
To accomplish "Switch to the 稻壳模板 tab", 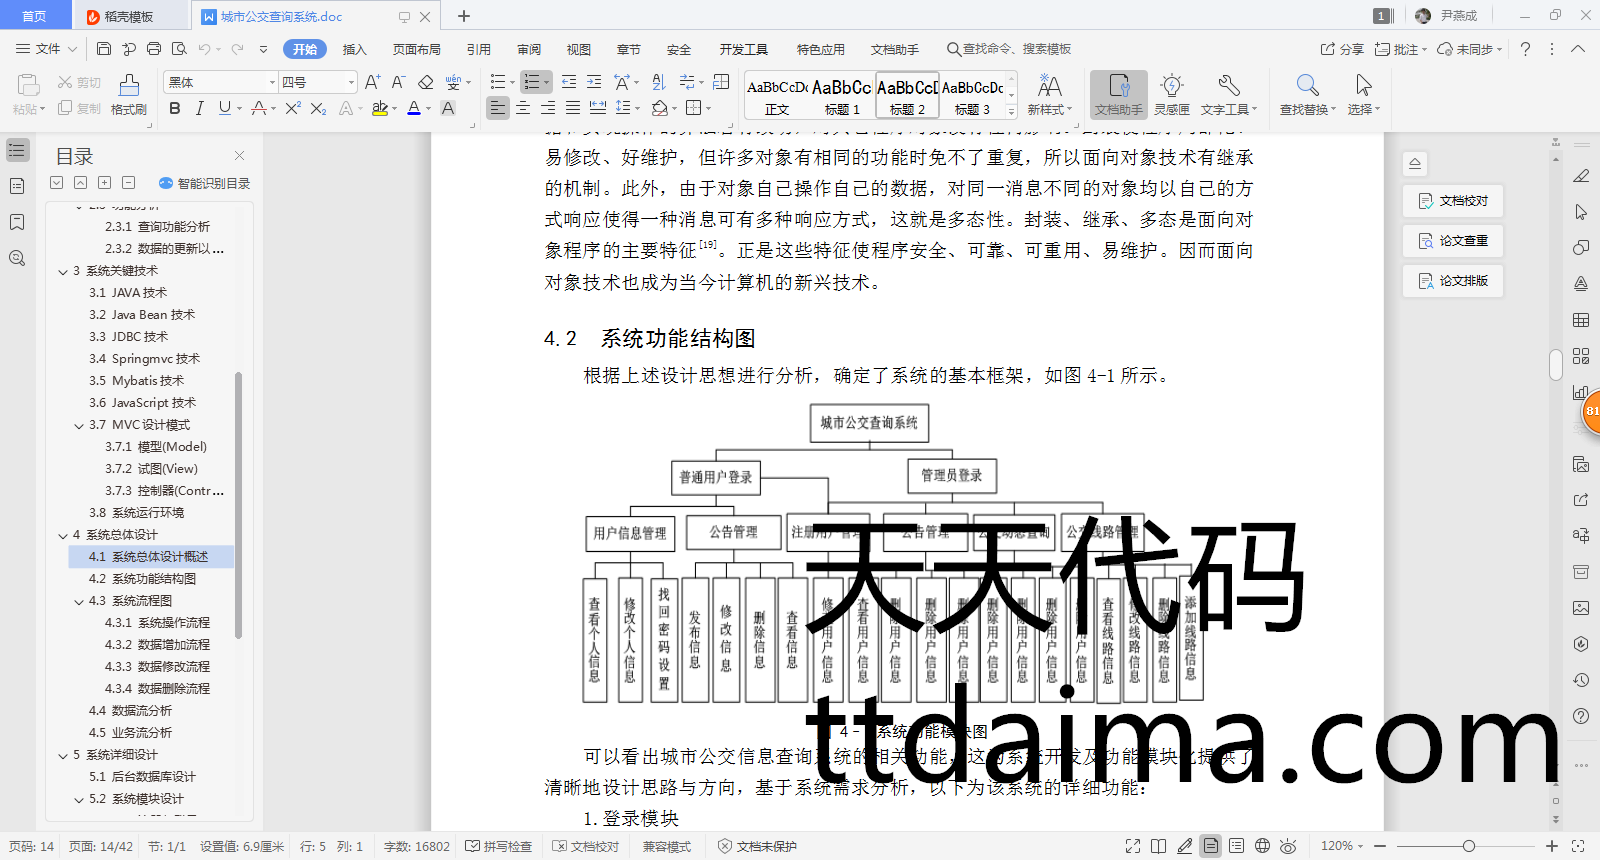I will pyautogui.click(x=129, y=16).
